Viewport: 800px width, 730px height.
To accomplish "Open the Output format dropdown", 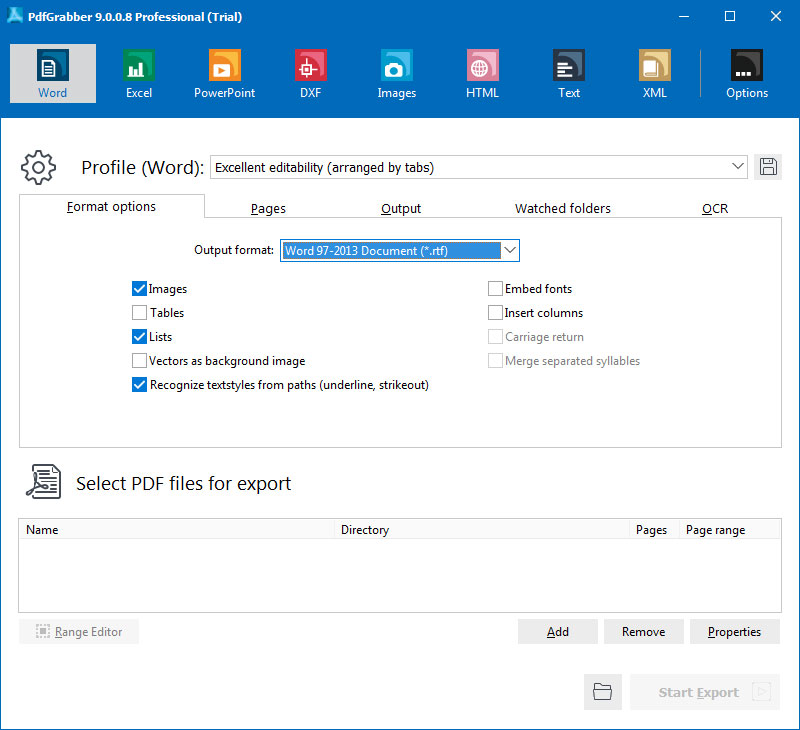I will click(510, 250).
